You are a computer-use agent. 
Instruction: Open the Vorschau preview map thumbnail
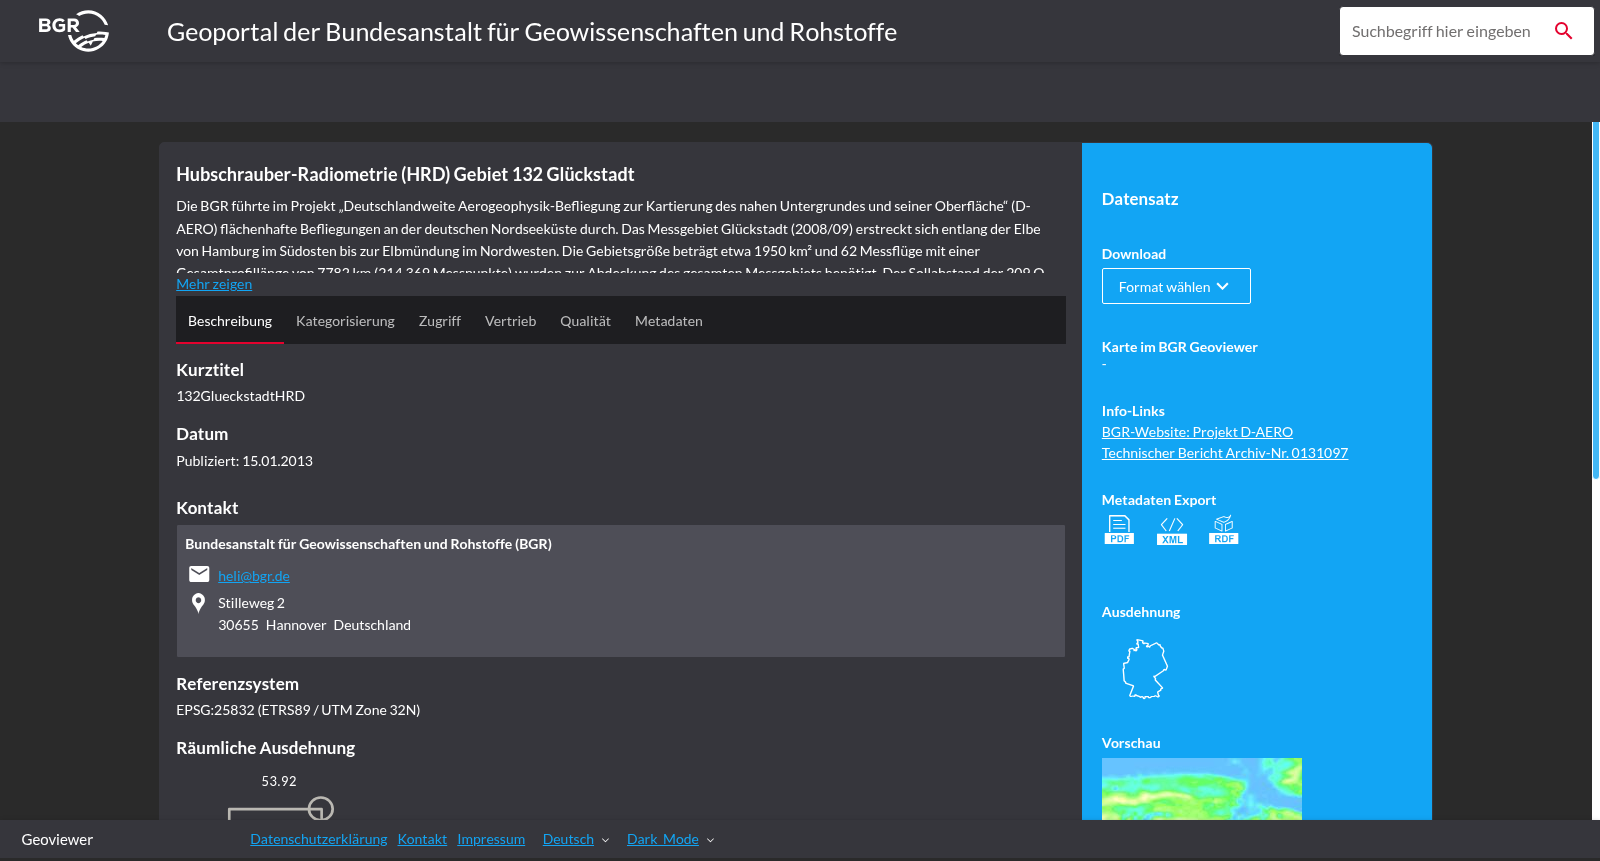point(1202,789)
